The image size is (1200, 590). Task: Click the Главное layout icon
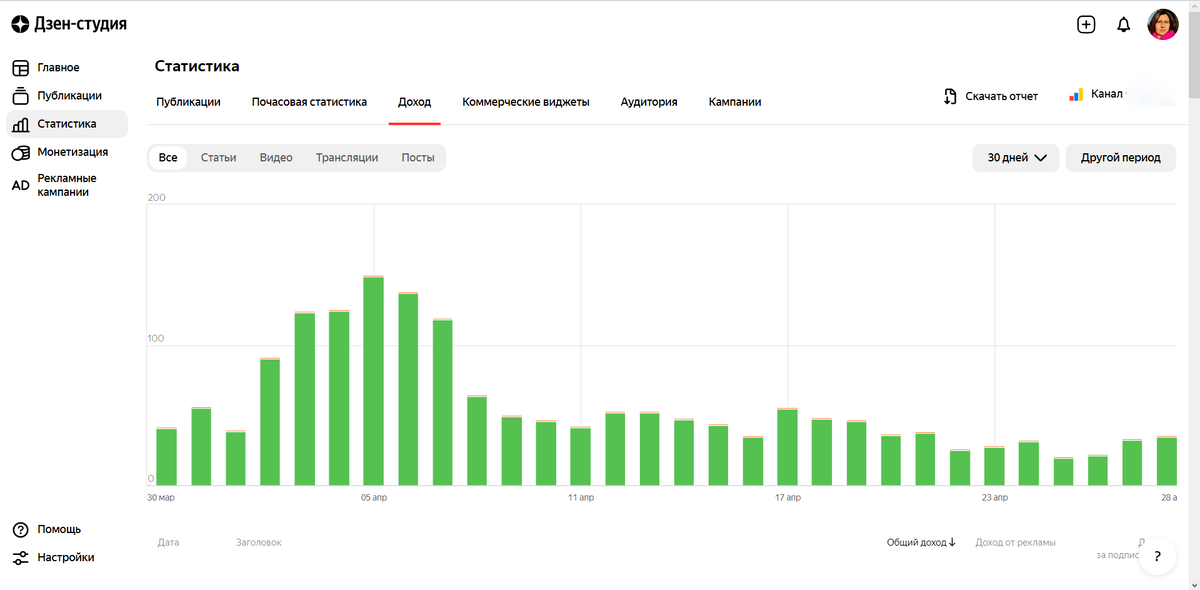click(20, 68)
